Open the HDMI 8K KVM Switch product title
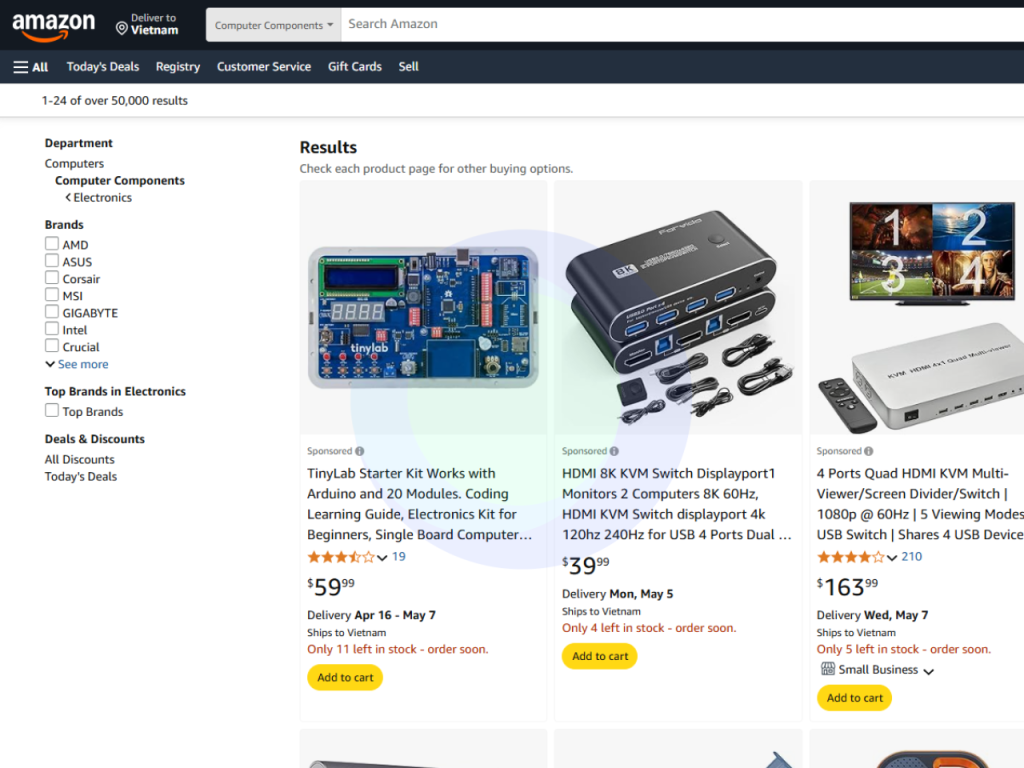This screenshot has width=1024, height=768. 677,504
